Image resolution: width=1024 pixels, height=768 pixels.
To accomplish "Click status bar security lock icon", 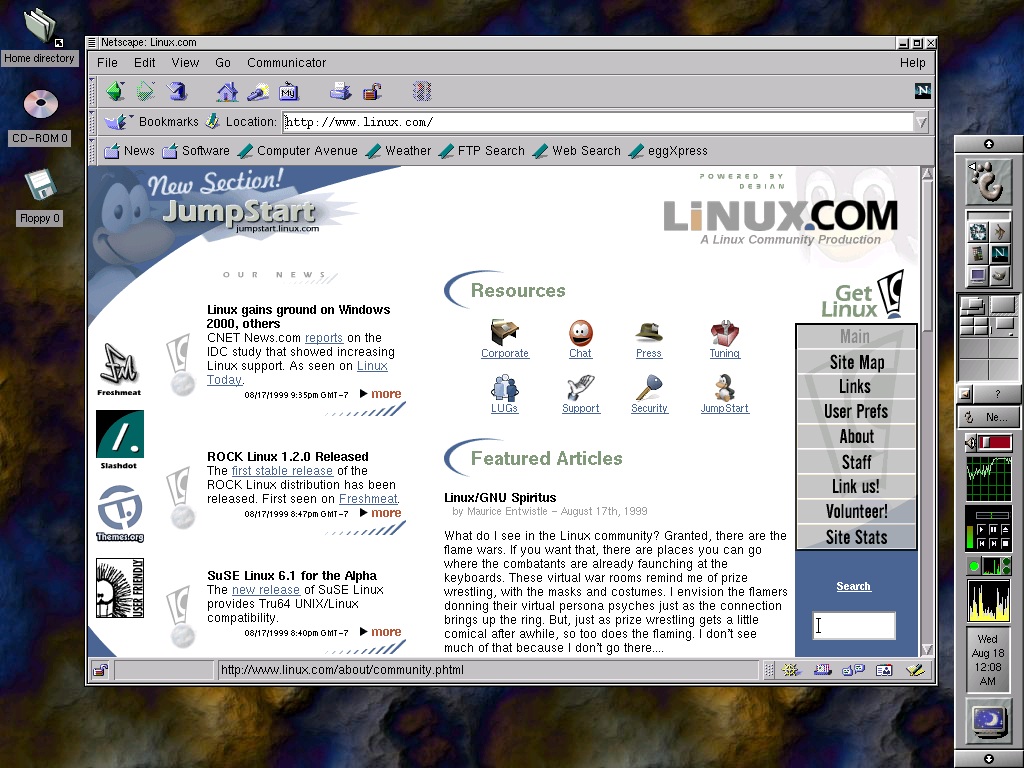I will tap(100, 670).
